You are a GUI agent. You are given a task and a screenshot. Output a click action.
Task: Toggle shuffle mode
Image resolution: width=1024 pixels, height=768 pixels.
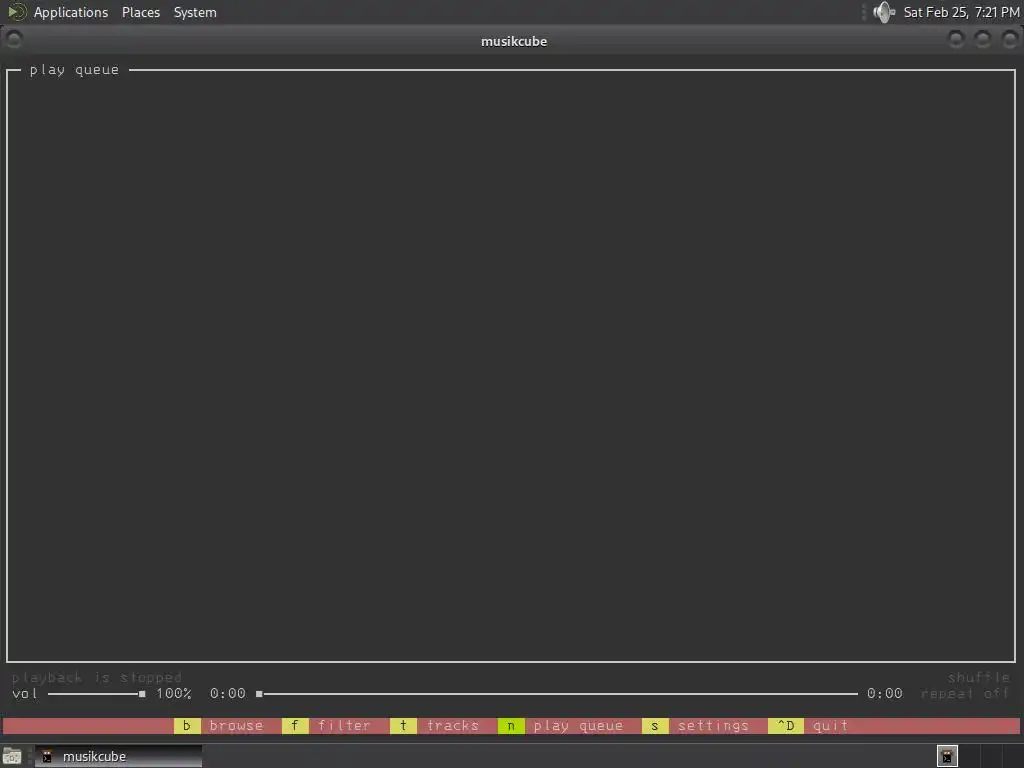[x=978, y=677]
